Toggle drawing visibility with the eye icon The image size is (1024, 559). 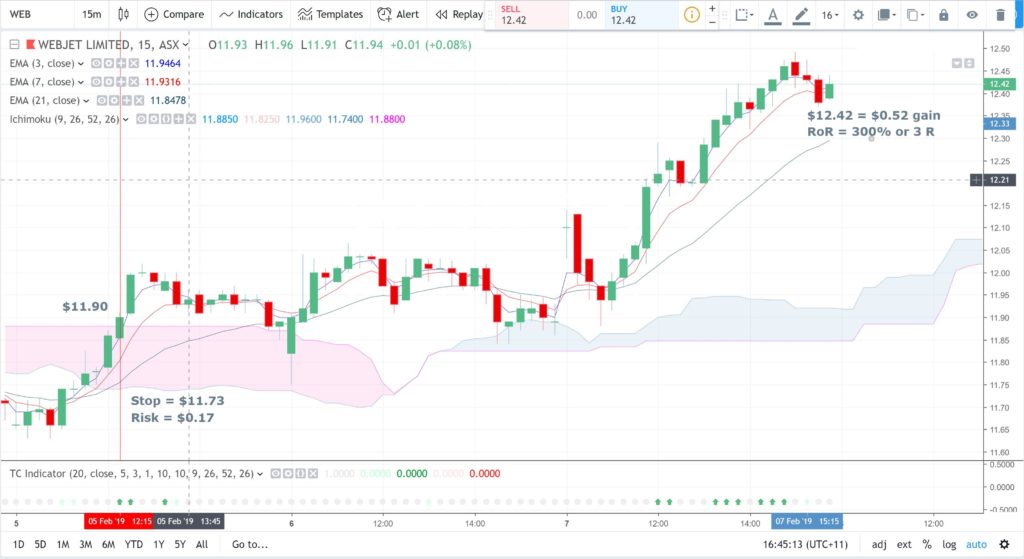point(972,15)
